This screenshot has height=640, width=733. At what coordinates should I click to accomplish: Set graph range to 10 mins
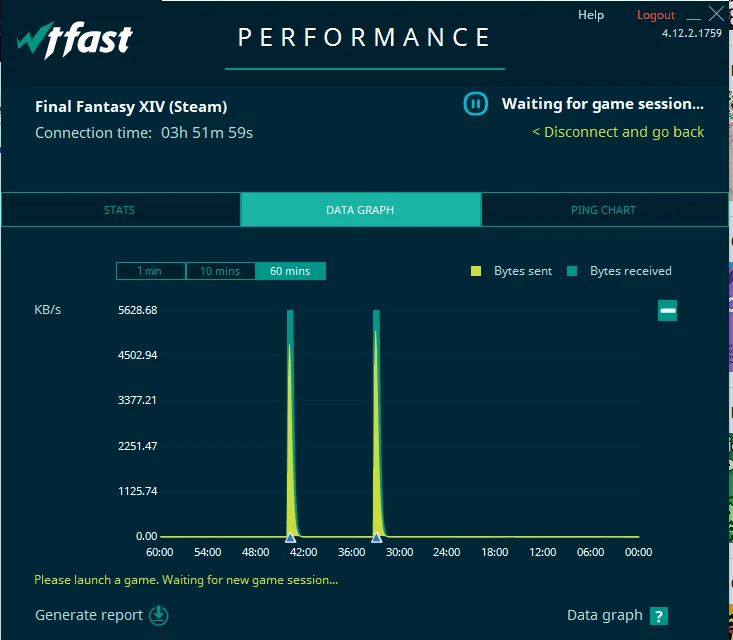coord(220,271)
